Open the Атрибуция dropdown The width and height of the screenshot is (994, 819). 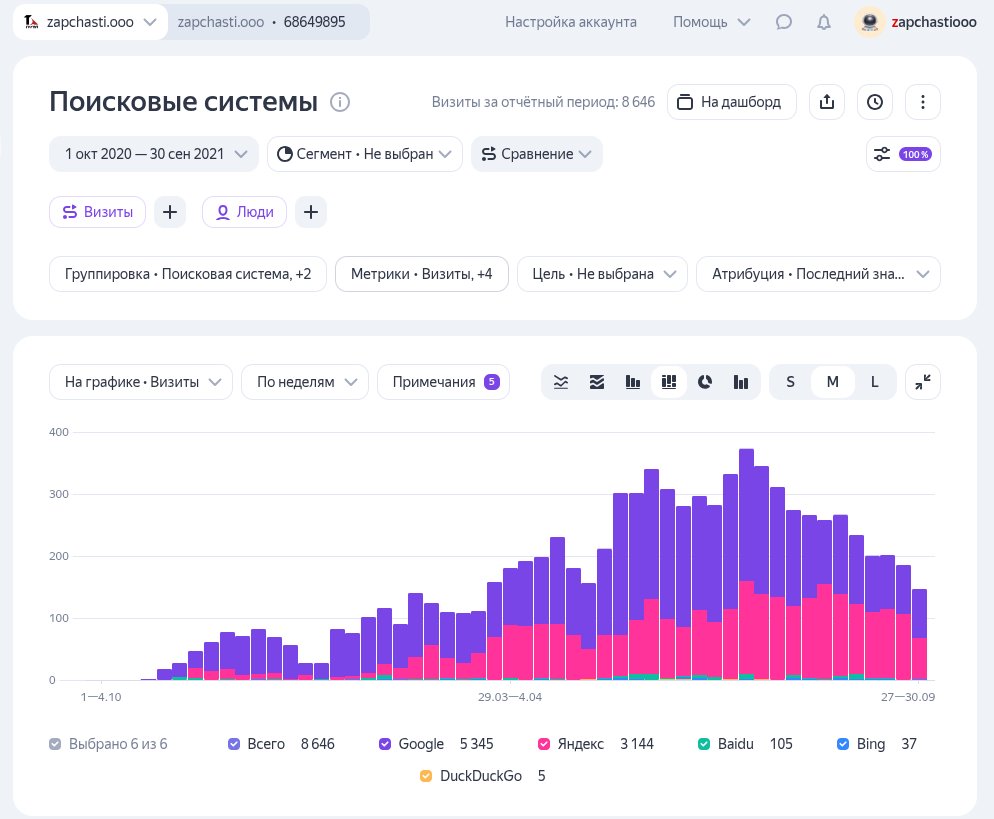click(818, 274)
